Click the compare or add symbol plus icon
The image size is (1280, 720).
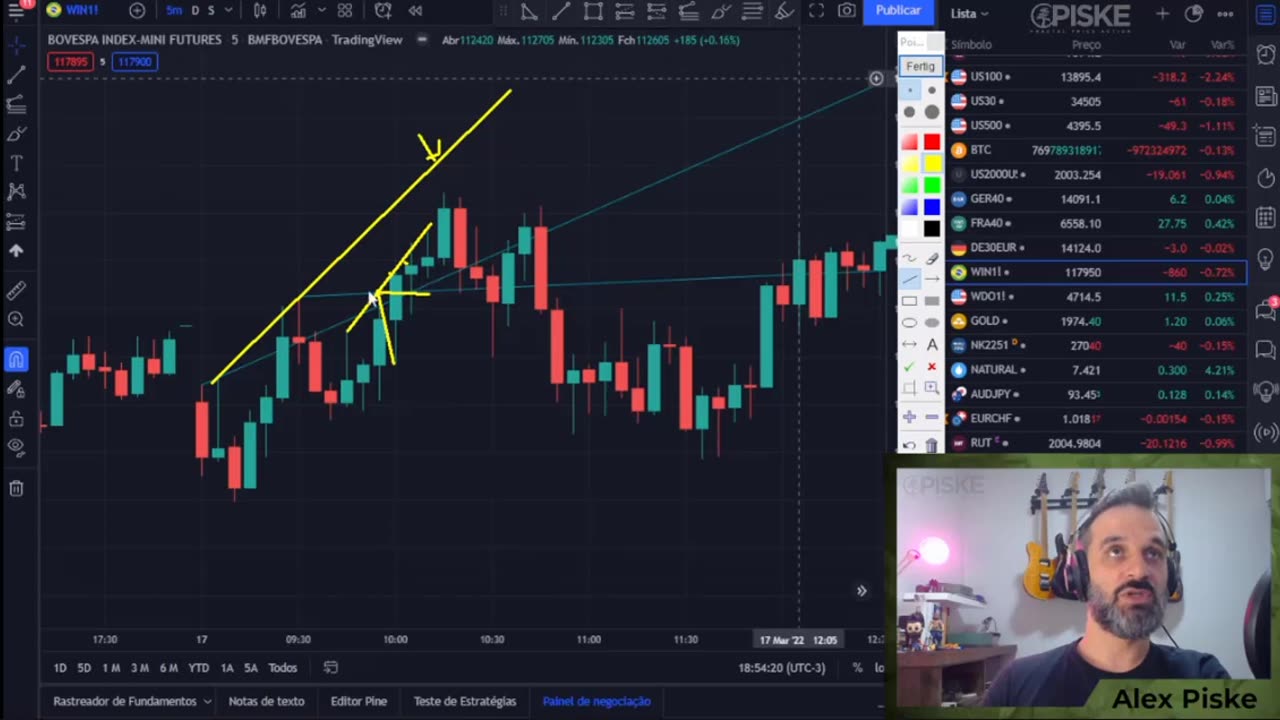[137, 10]
